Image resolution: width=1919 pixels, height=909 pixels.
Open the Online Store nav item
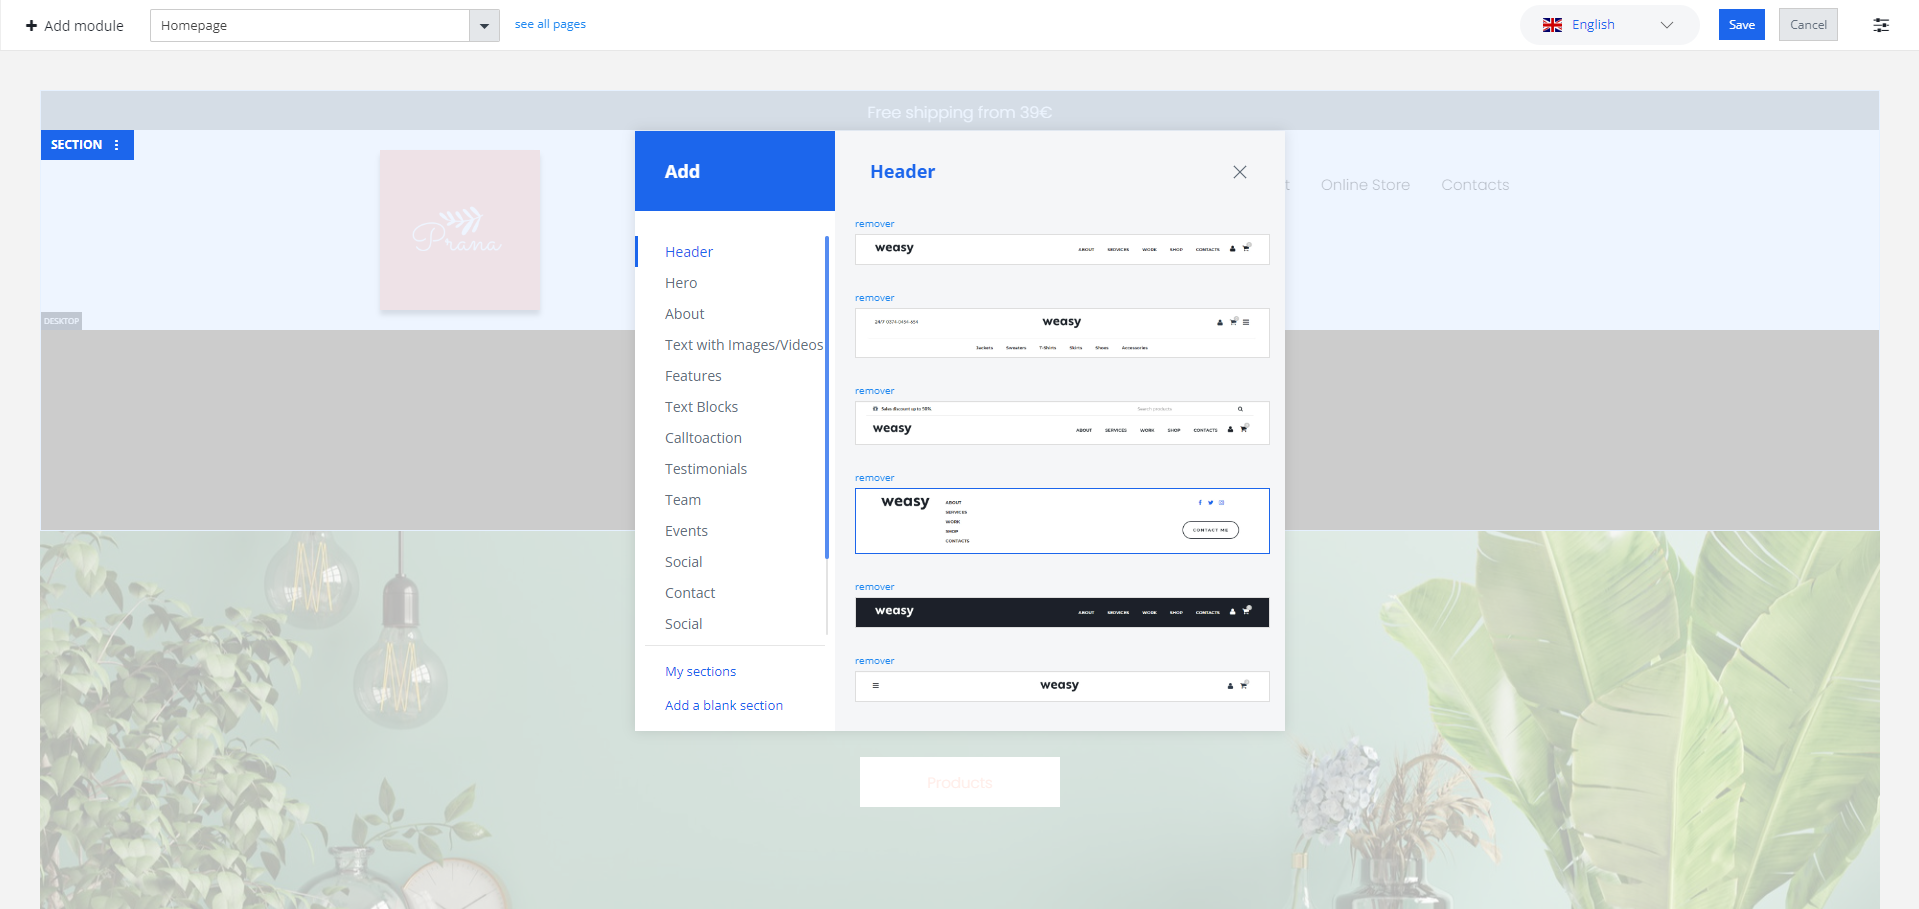click(x=1365, y=185)
